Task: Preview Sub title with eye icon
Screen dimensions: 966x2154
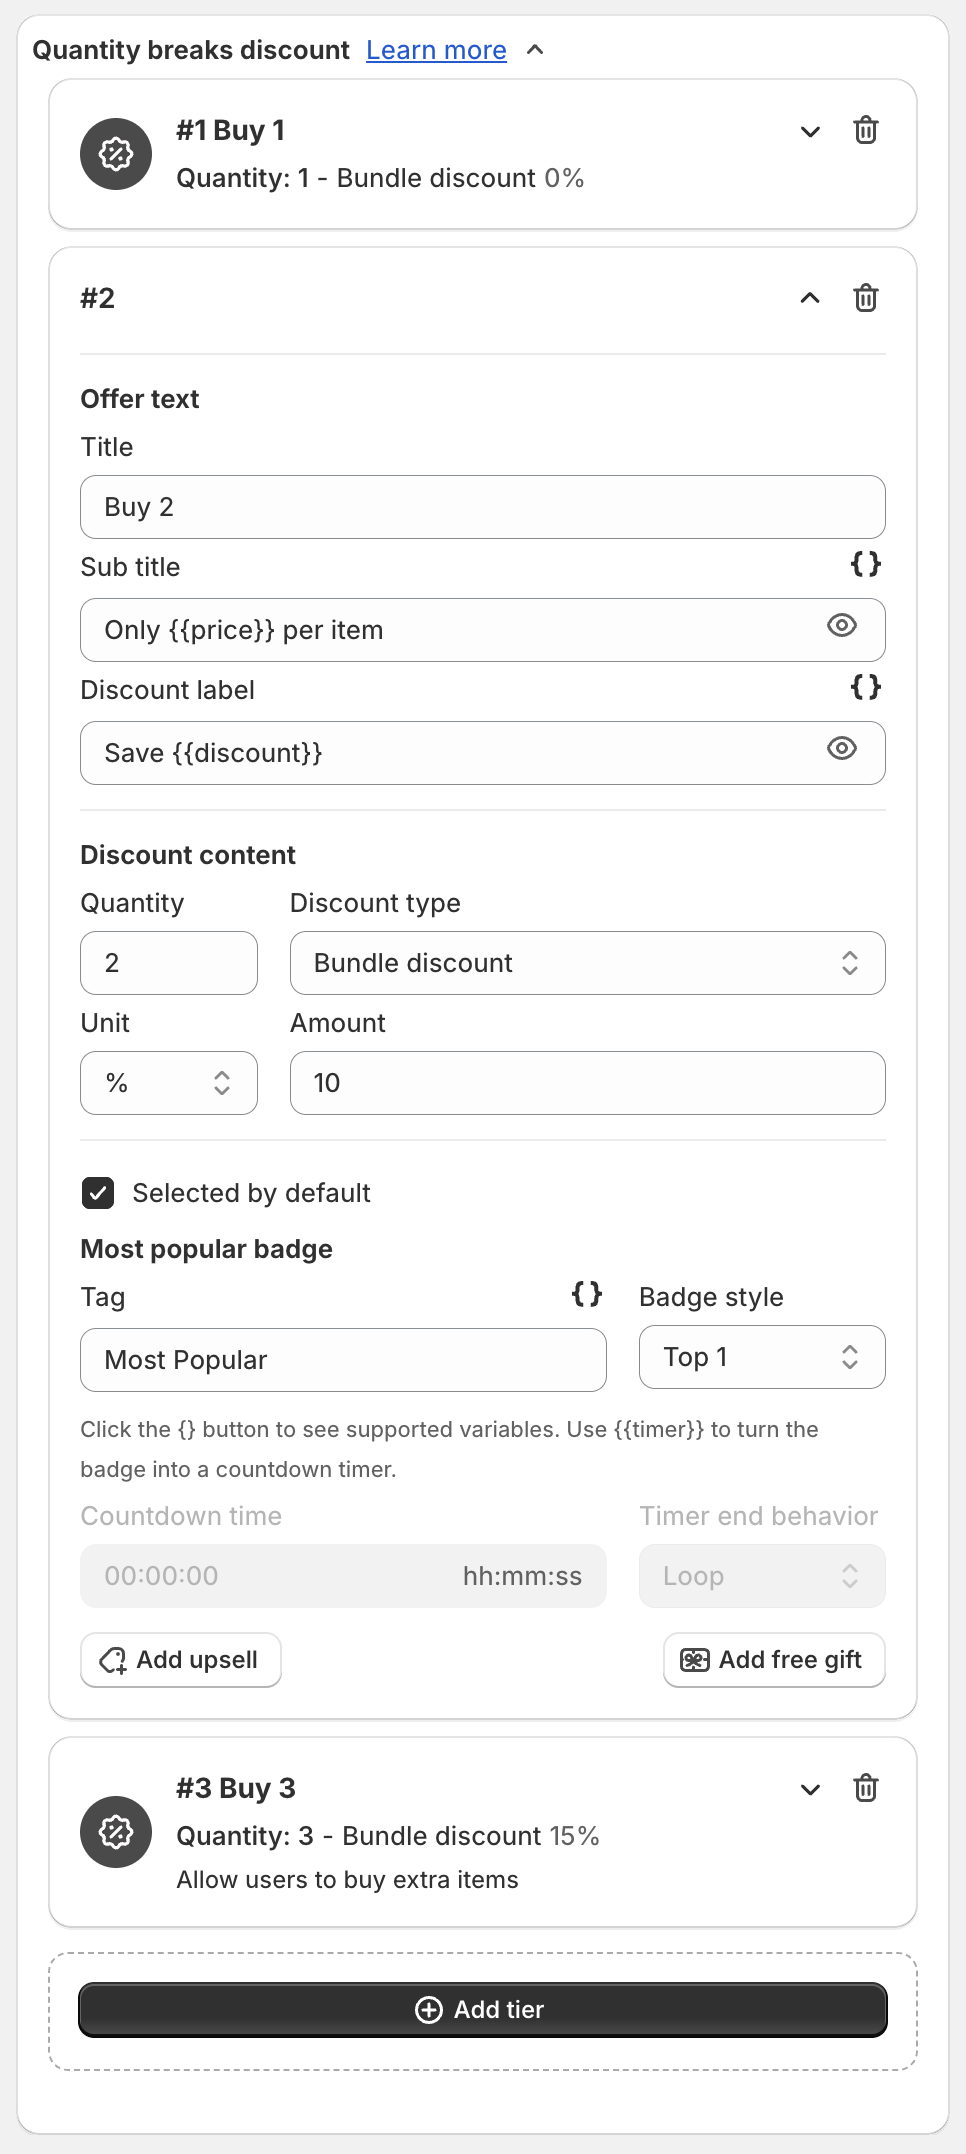Action: click(x=842, y=626)
